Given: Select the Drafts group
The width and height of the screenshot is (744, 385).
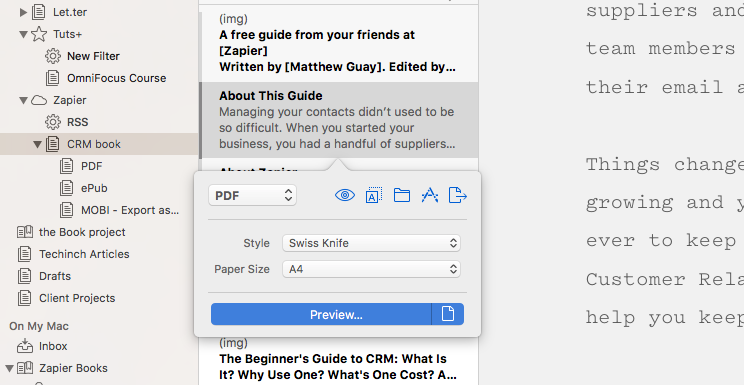Looking at the screenshot, I should pyautogui.click(x=55, y=276).
